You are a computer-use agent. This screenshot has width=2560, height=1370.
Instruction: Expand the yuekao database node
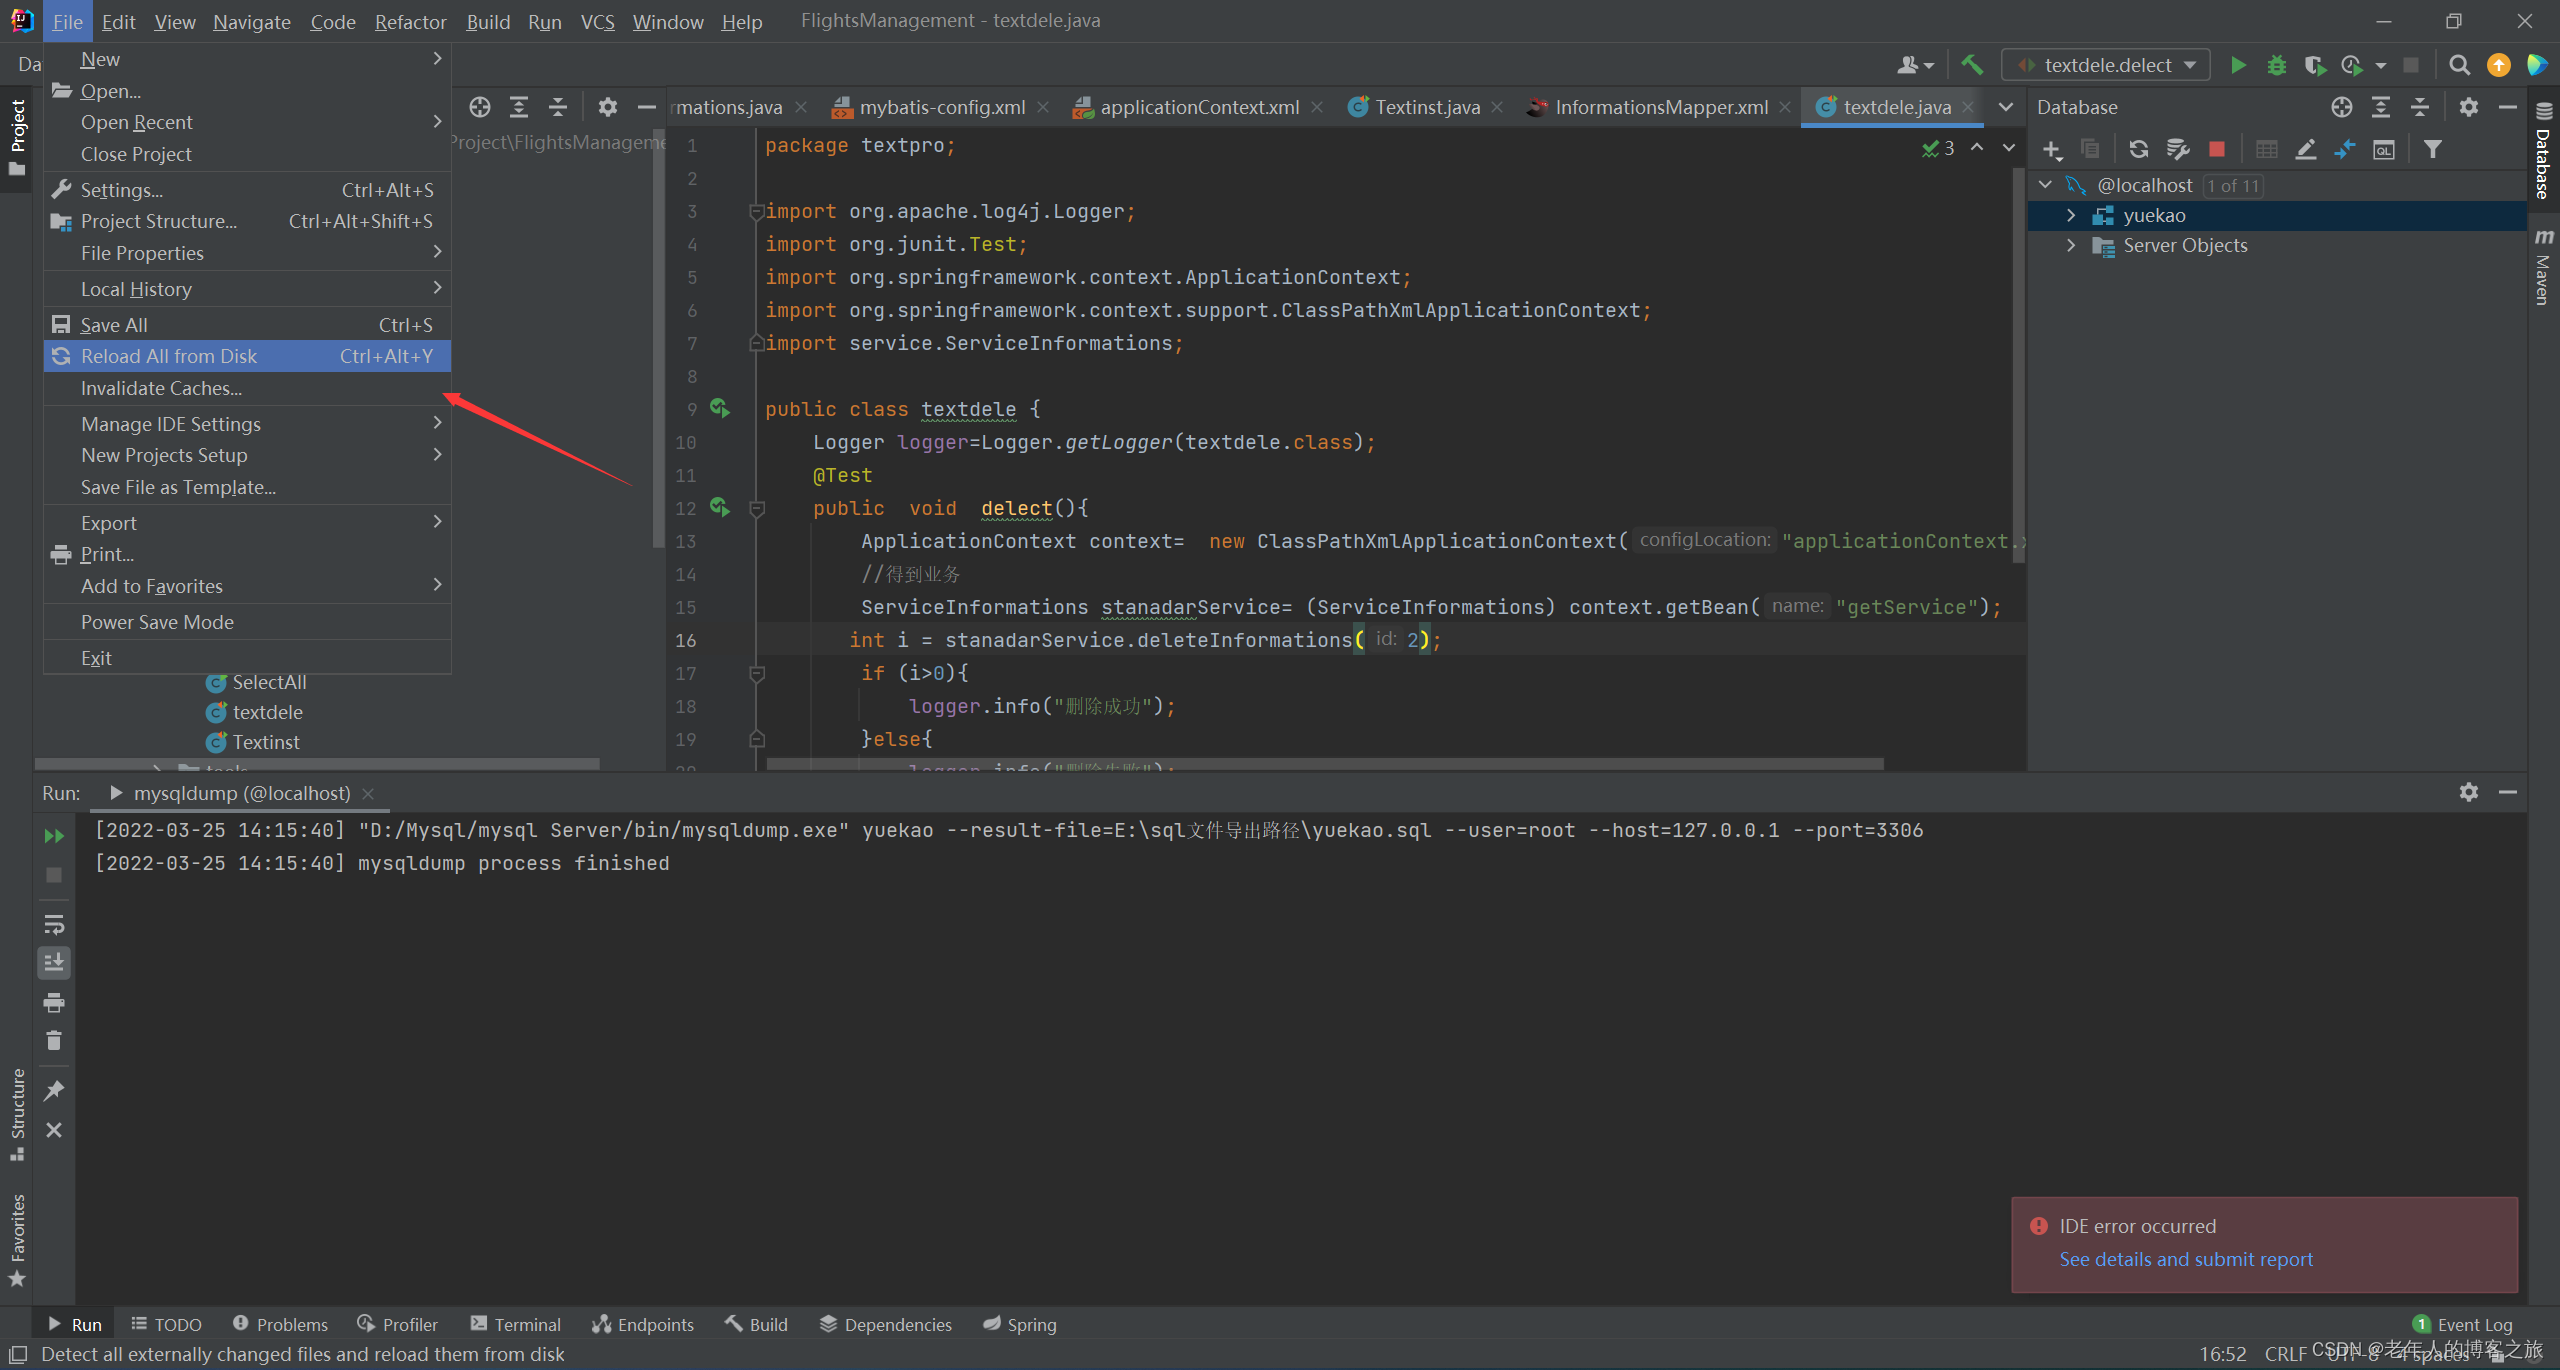pyautogui.click(x=2071, y=215)
